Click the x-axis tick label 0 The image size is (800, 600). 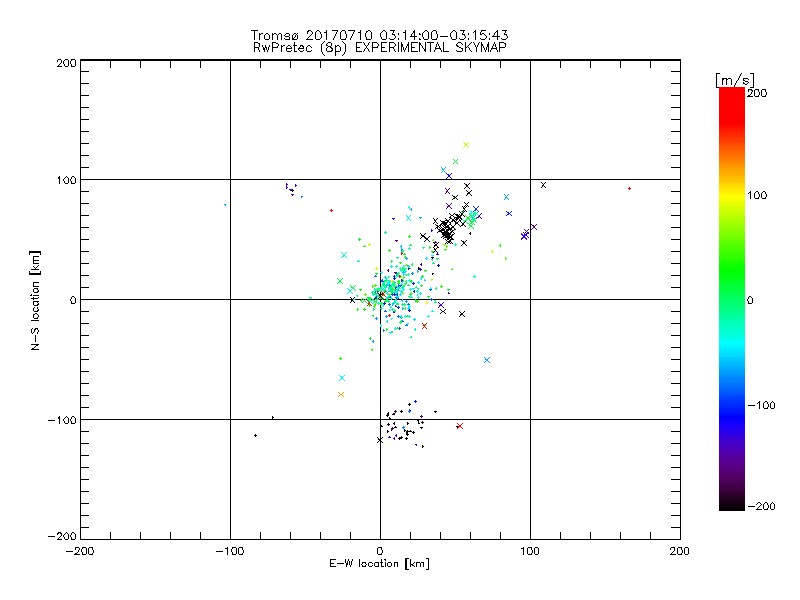pyautogui.click(x=380, y=551)
